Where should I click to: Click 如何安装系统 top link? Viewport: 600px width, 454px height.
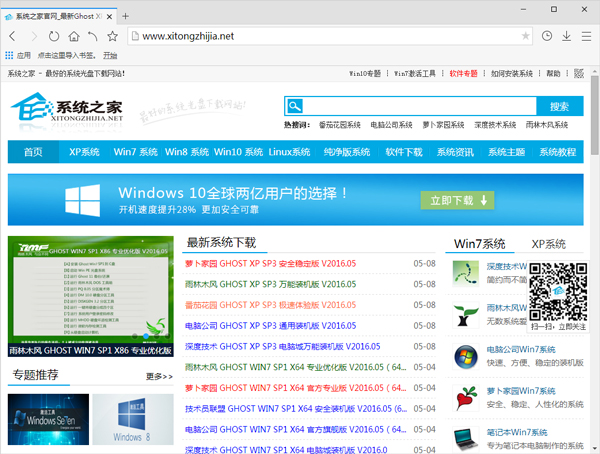pos(512,73)
